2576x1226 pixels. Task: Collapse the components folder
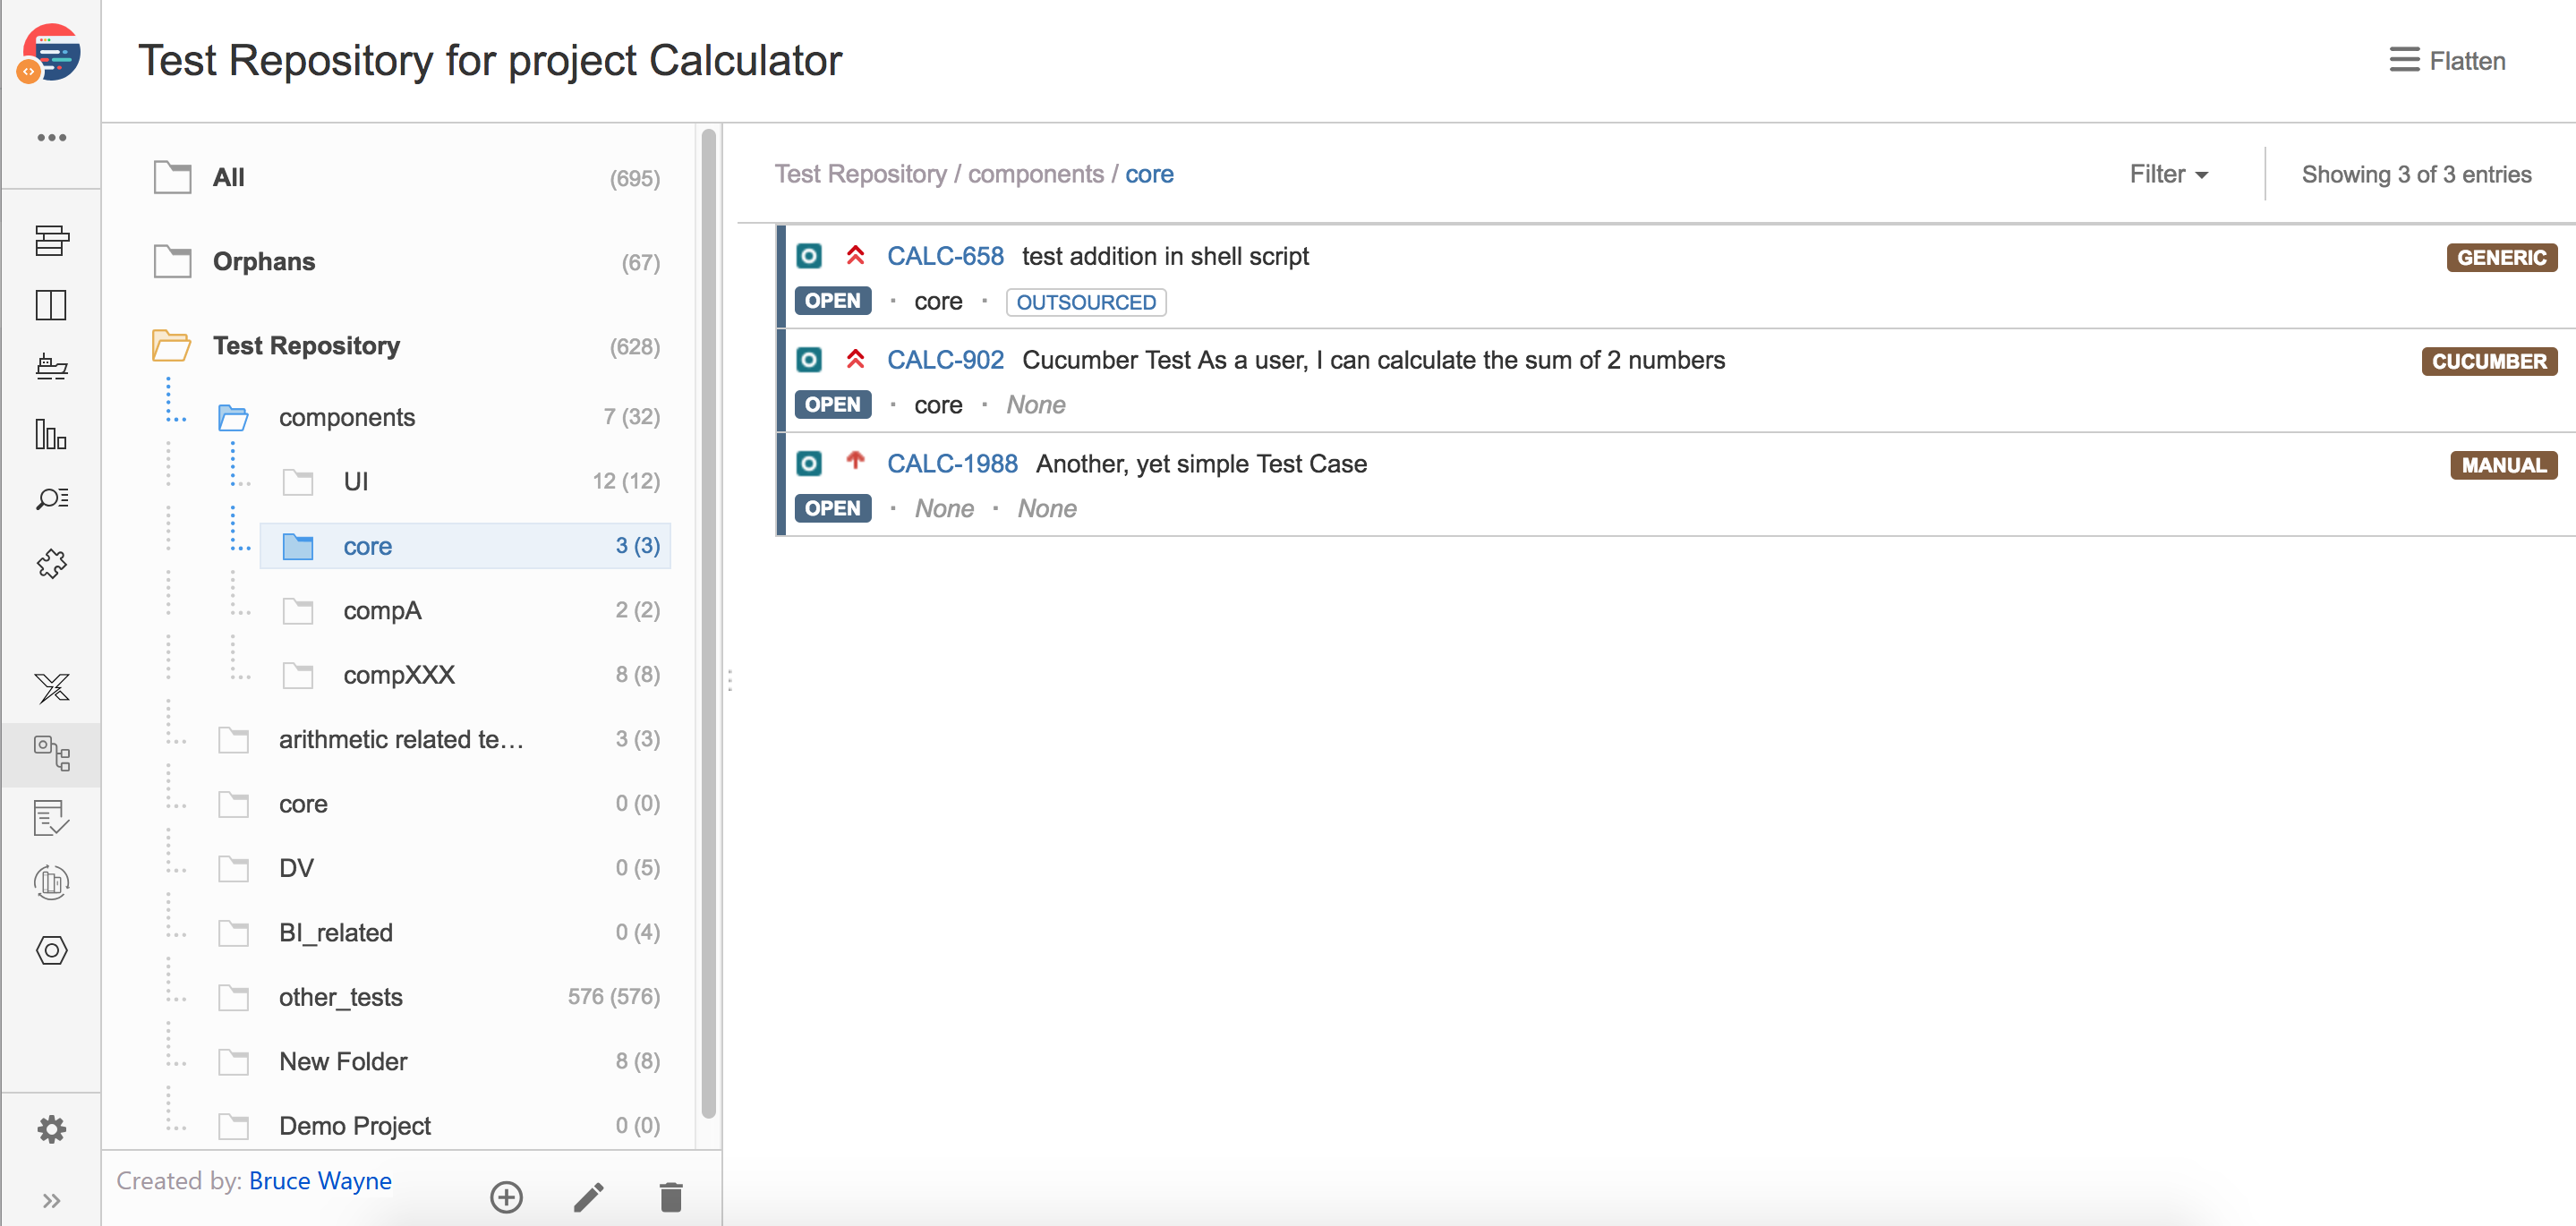pyautogui.click(x=233, y=417)
